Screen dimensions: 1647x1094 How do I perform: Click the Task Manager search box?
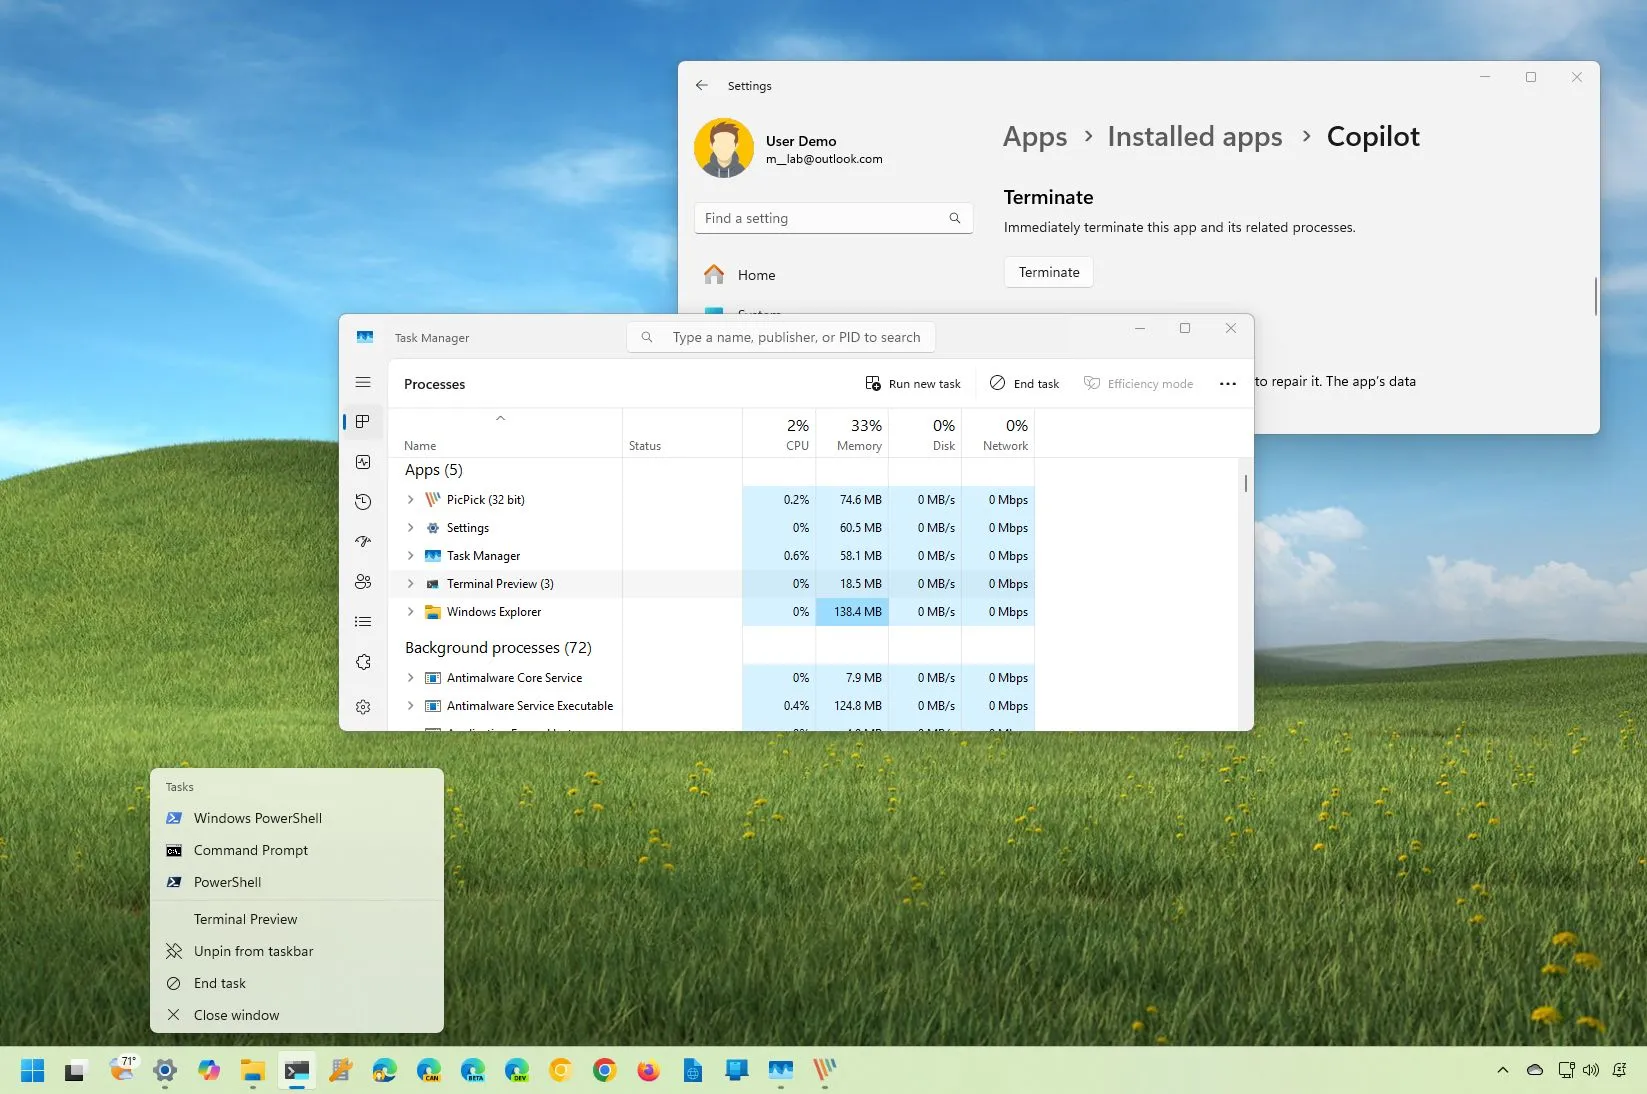click(x=781, y=338)
